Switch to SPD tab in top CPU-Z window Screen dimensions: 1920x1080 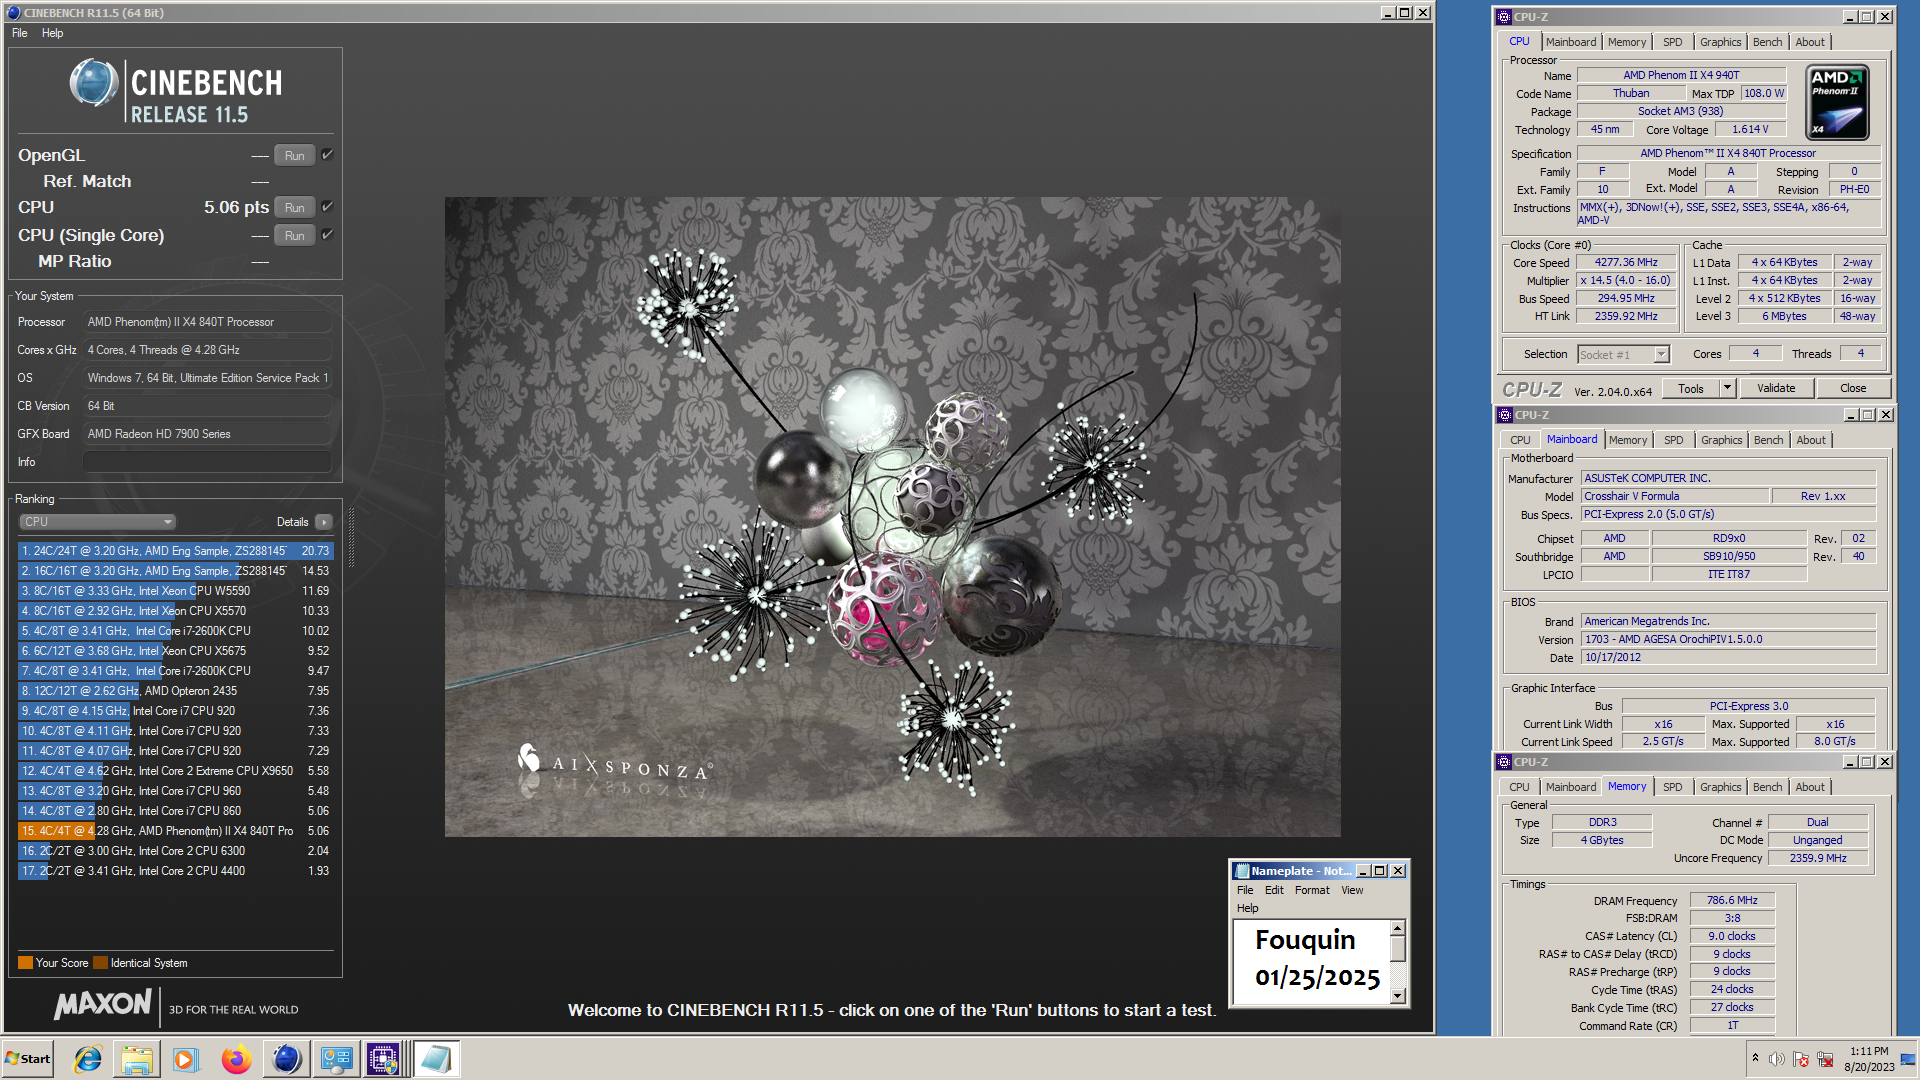1672,42
